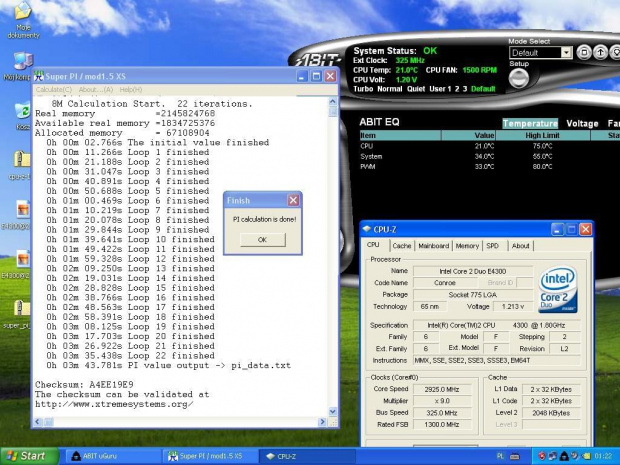The width and height of the screenshot is (620, 465).
Task: Switch to CPU-Z taskbar button
Action: click(308, 456)
